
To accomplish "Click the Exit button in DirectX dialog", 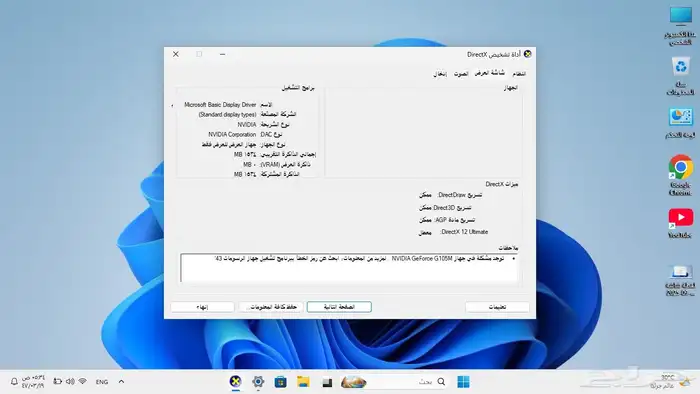I will pos(202,307).
